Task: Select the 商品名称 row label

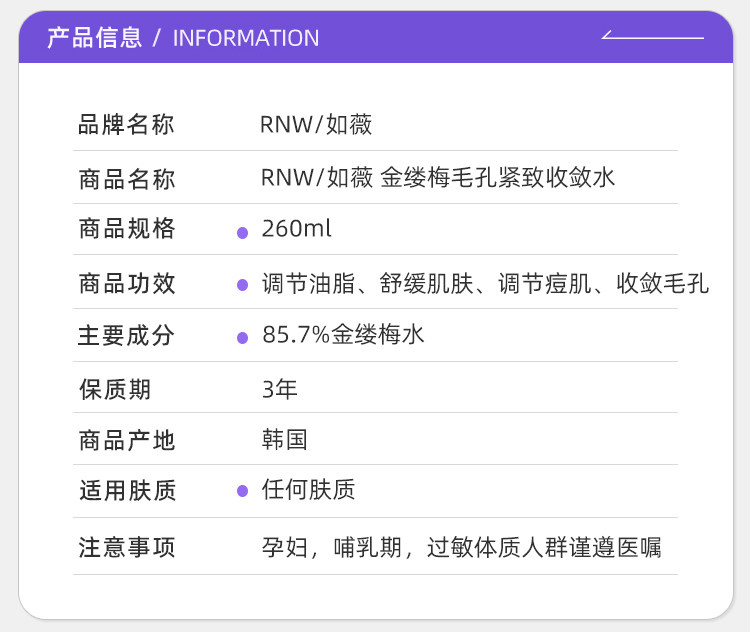Action: pos(126,179)
